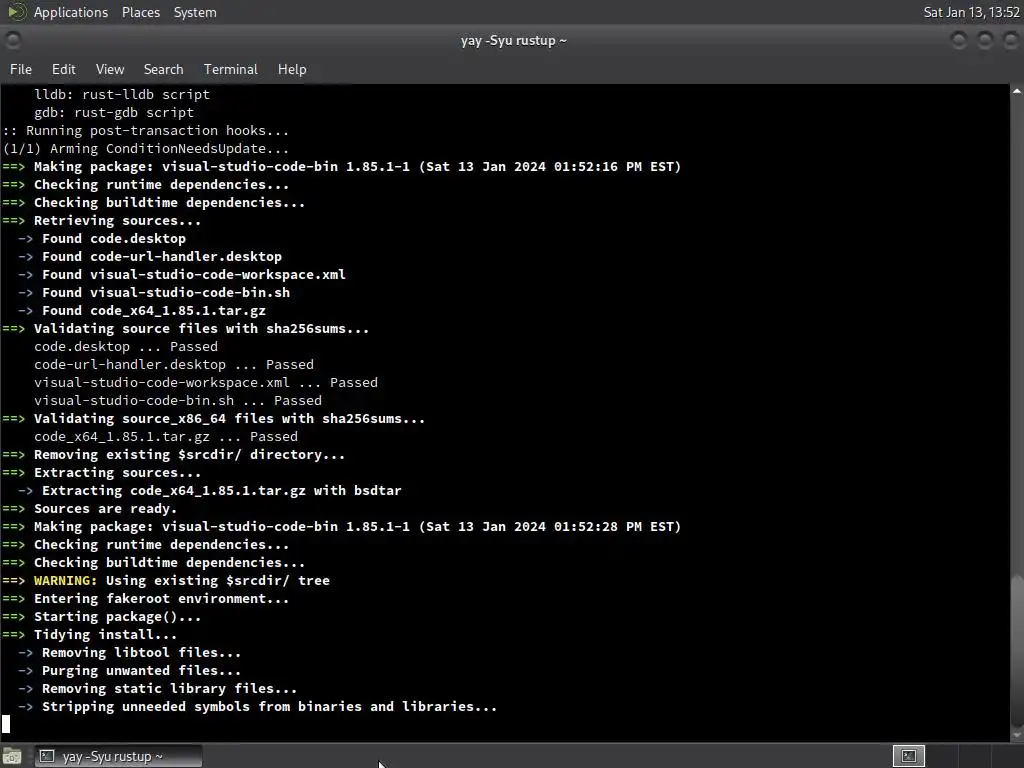Click the window title 'yay -Syu rustup ~'
Image resolution: width=1024 pixels, height=768 pixels.
[513, 40]
